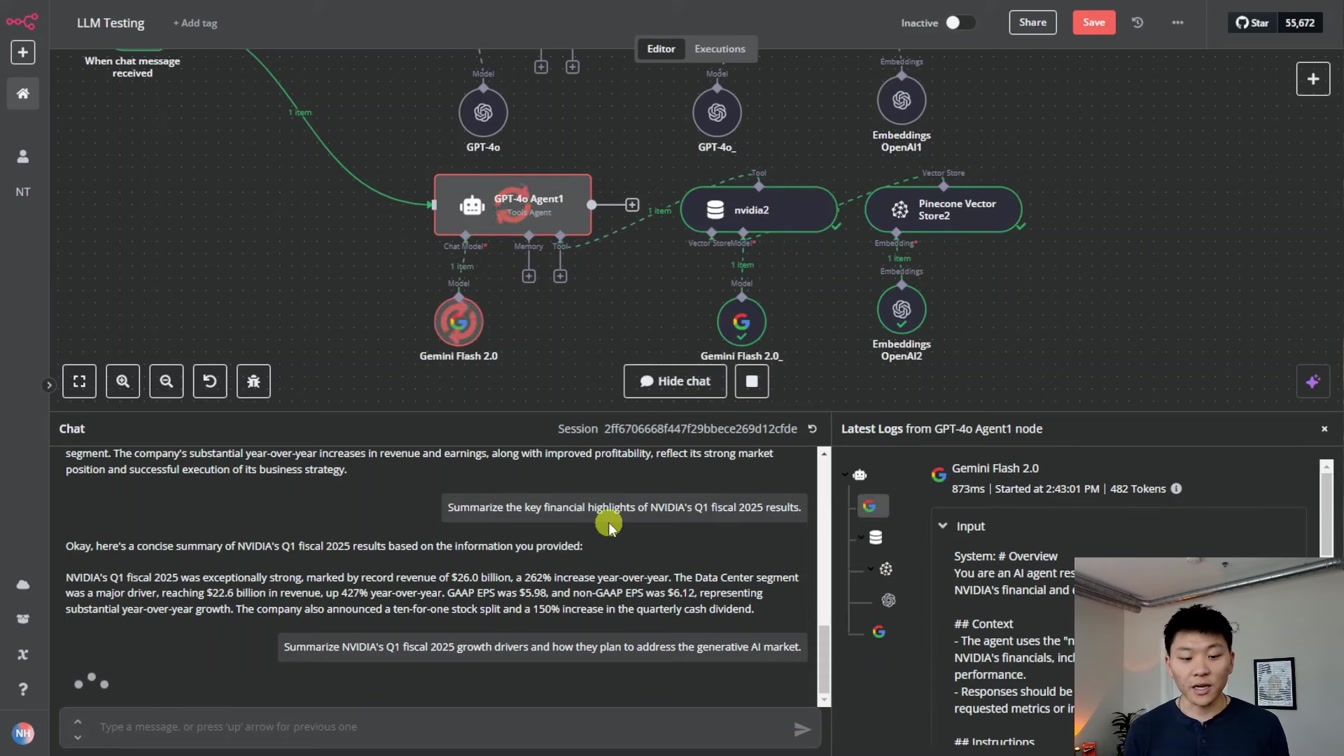Zoom in on the canvas
The width and height of the screenshot is (1344, 756).
123,381
